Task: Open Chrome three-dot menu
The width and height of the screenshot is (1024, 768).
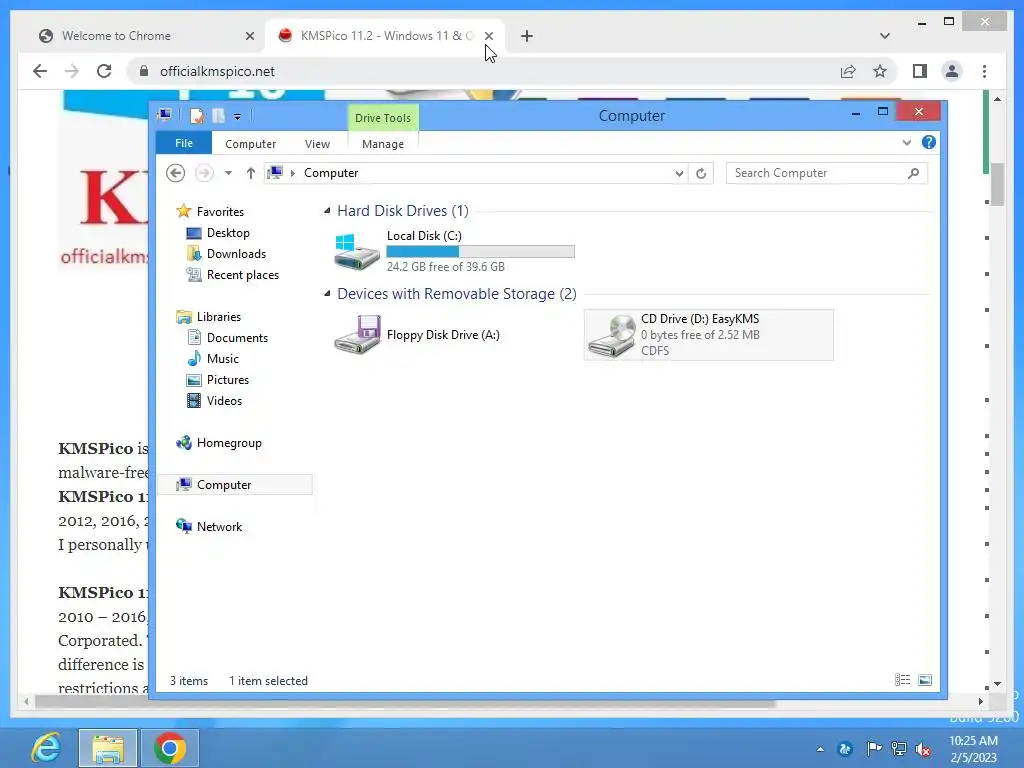Action: tap(984, 71)
